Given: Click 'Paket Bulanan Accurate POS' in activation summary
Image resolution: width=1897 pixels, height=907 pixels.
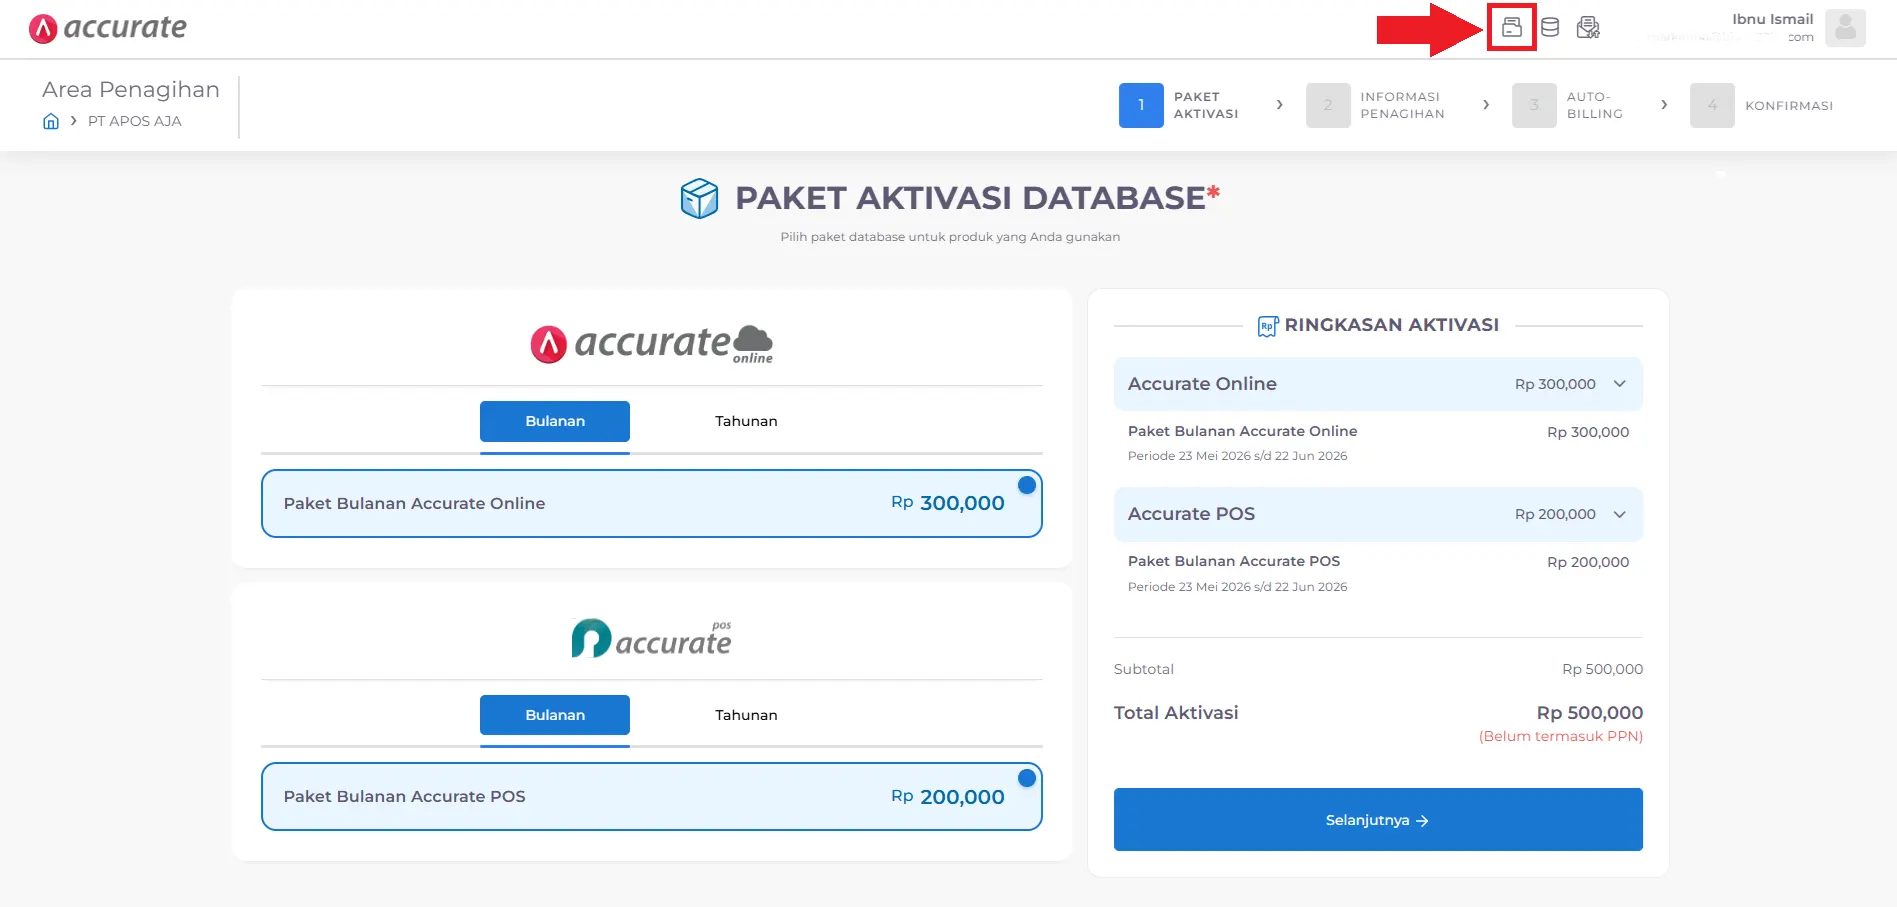Looking at the screenshot, I should [x=1234, y=561].
